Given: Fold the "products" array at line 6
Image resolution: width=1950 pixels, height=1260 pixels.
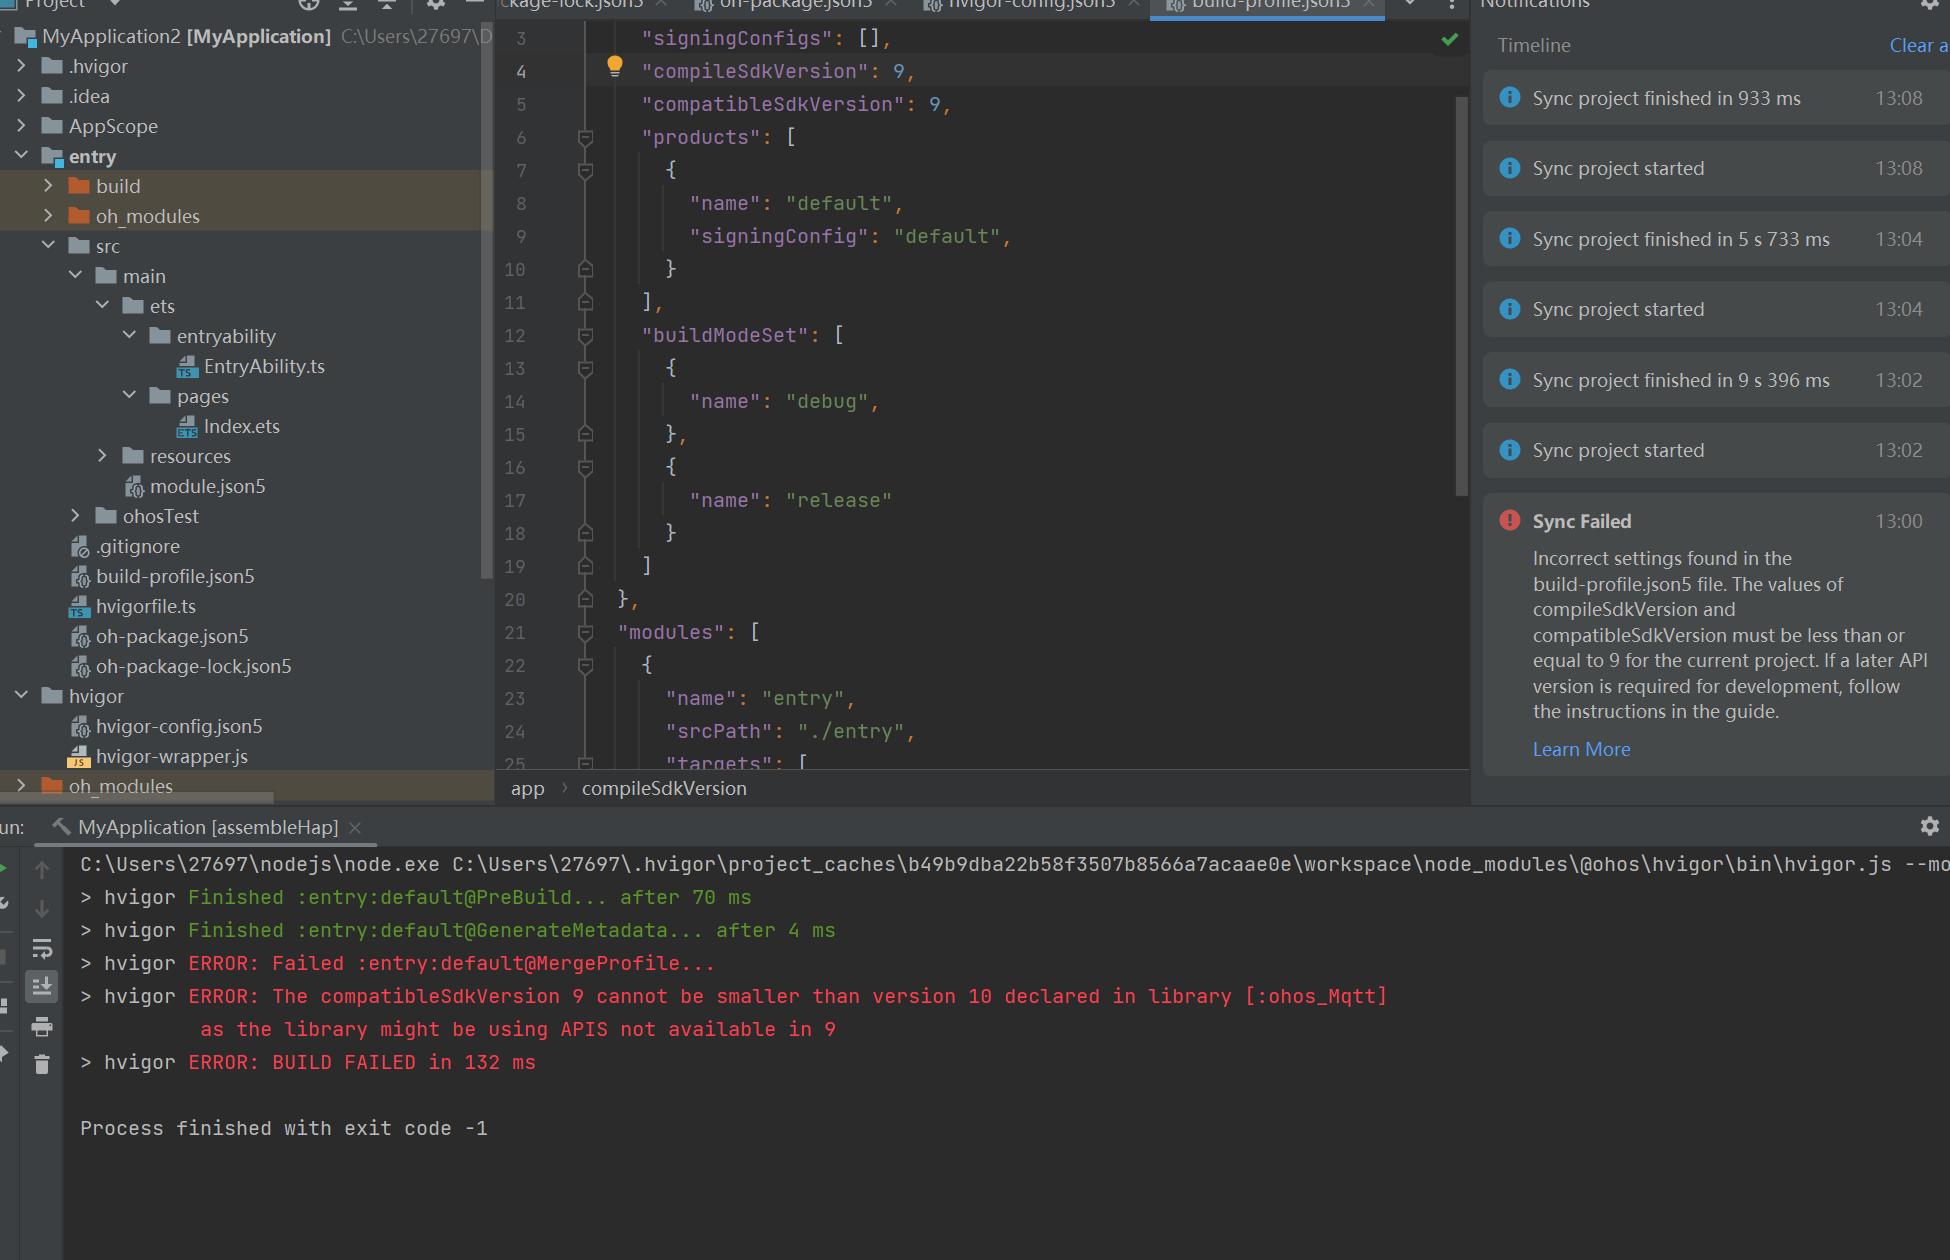Looking at the screenshot, I should pos(586,137).
